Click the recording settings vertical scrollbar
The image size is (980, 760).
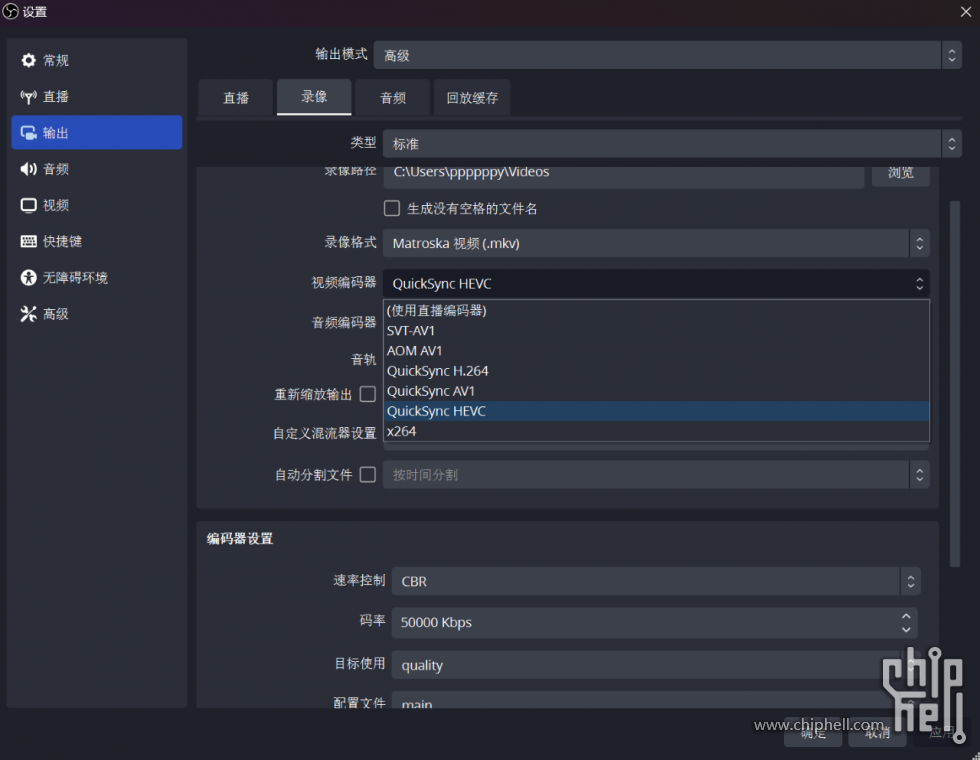pyautogui.click(x=954, y=384)
